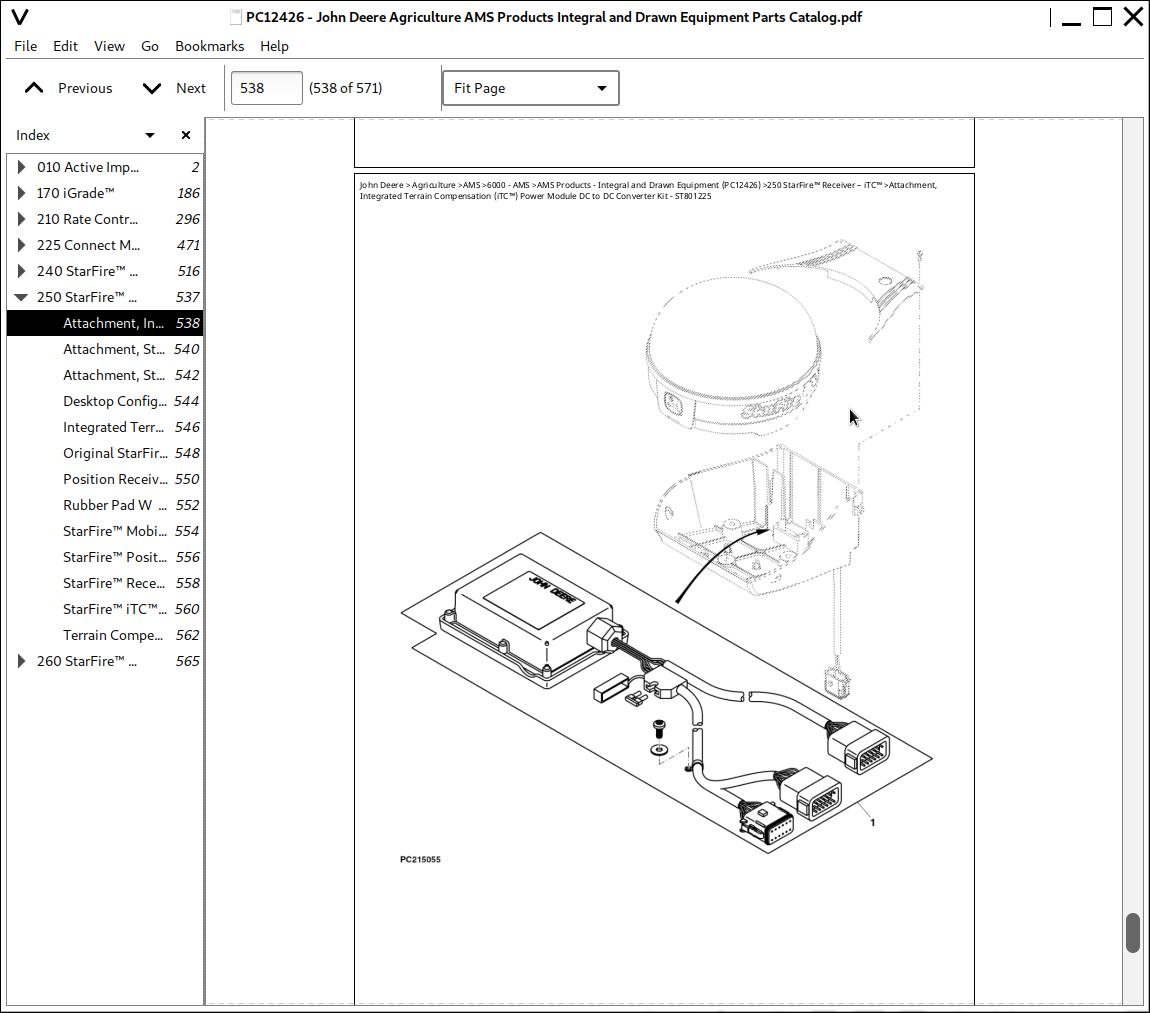Click the page count text (538 of 571)
Image resolution: width=1150 pixels, height=1013 pixels.
[x=345, y=88]
